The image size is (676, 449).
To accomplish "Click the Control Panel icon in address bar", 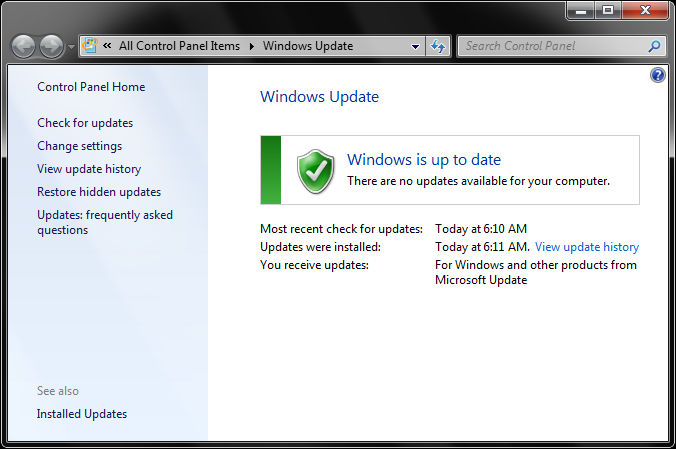I will pos(89,46).
